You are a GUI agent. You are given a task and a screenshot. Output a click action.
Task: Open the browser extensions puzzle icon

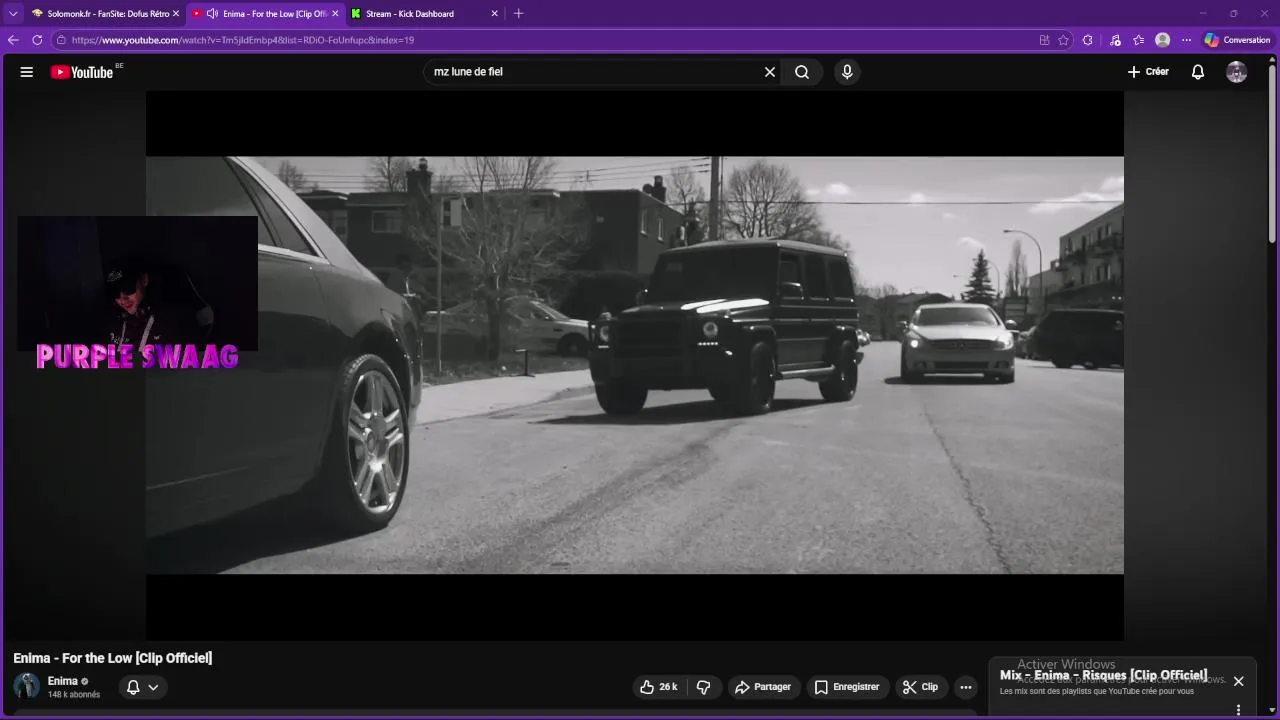click(1088, 40)
